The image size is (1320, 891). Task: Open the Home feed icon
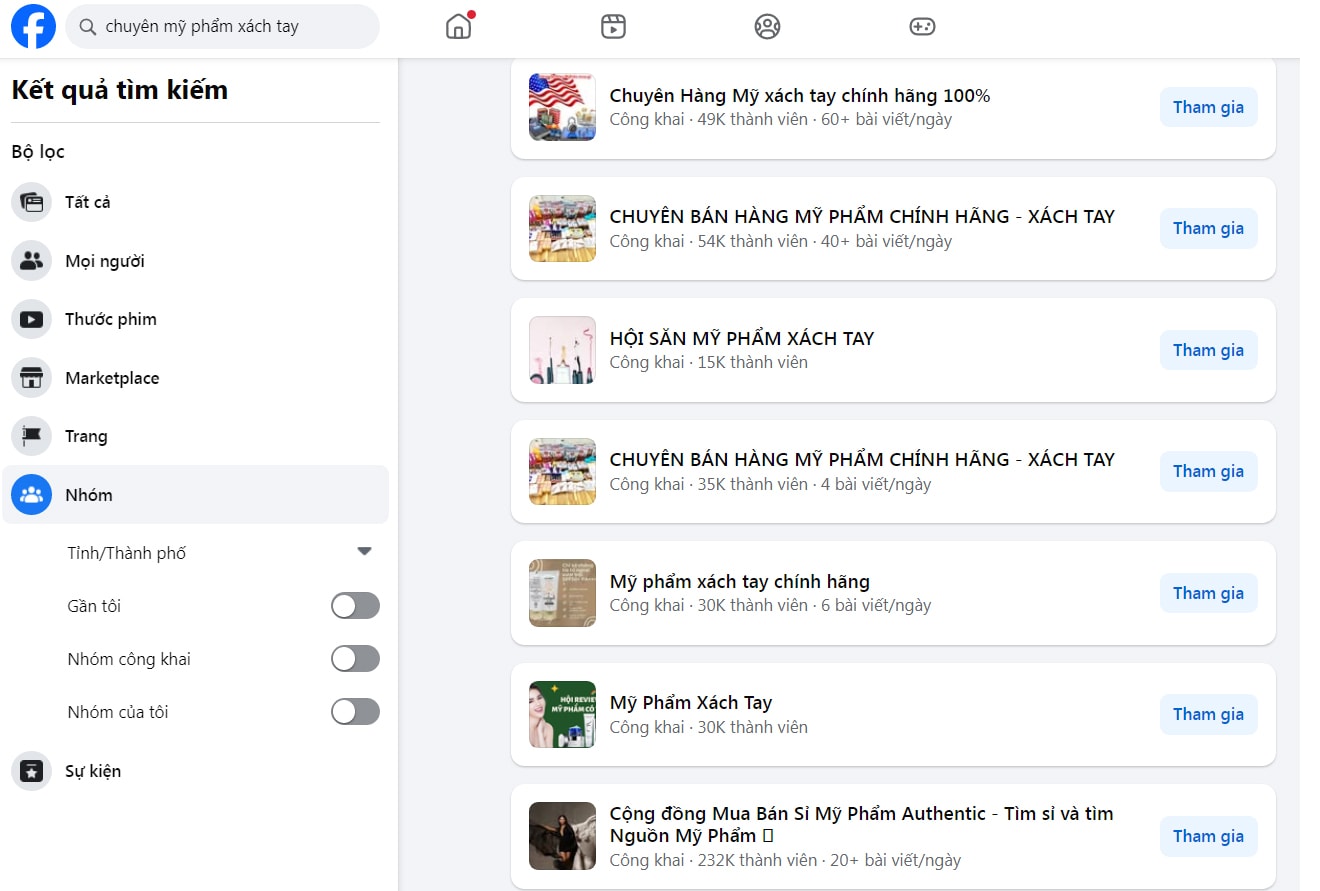coord(458,27)
